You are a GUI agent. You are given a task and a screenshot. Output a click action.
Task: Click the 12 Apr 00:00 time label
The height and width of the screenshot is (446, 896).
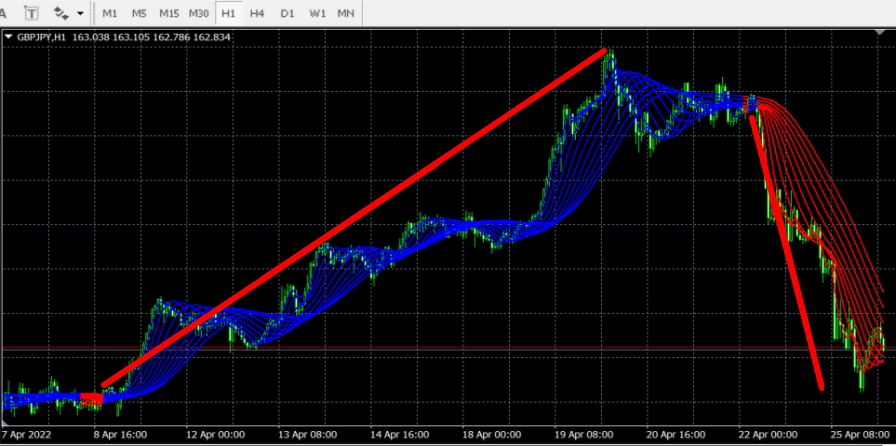[214, 435]
